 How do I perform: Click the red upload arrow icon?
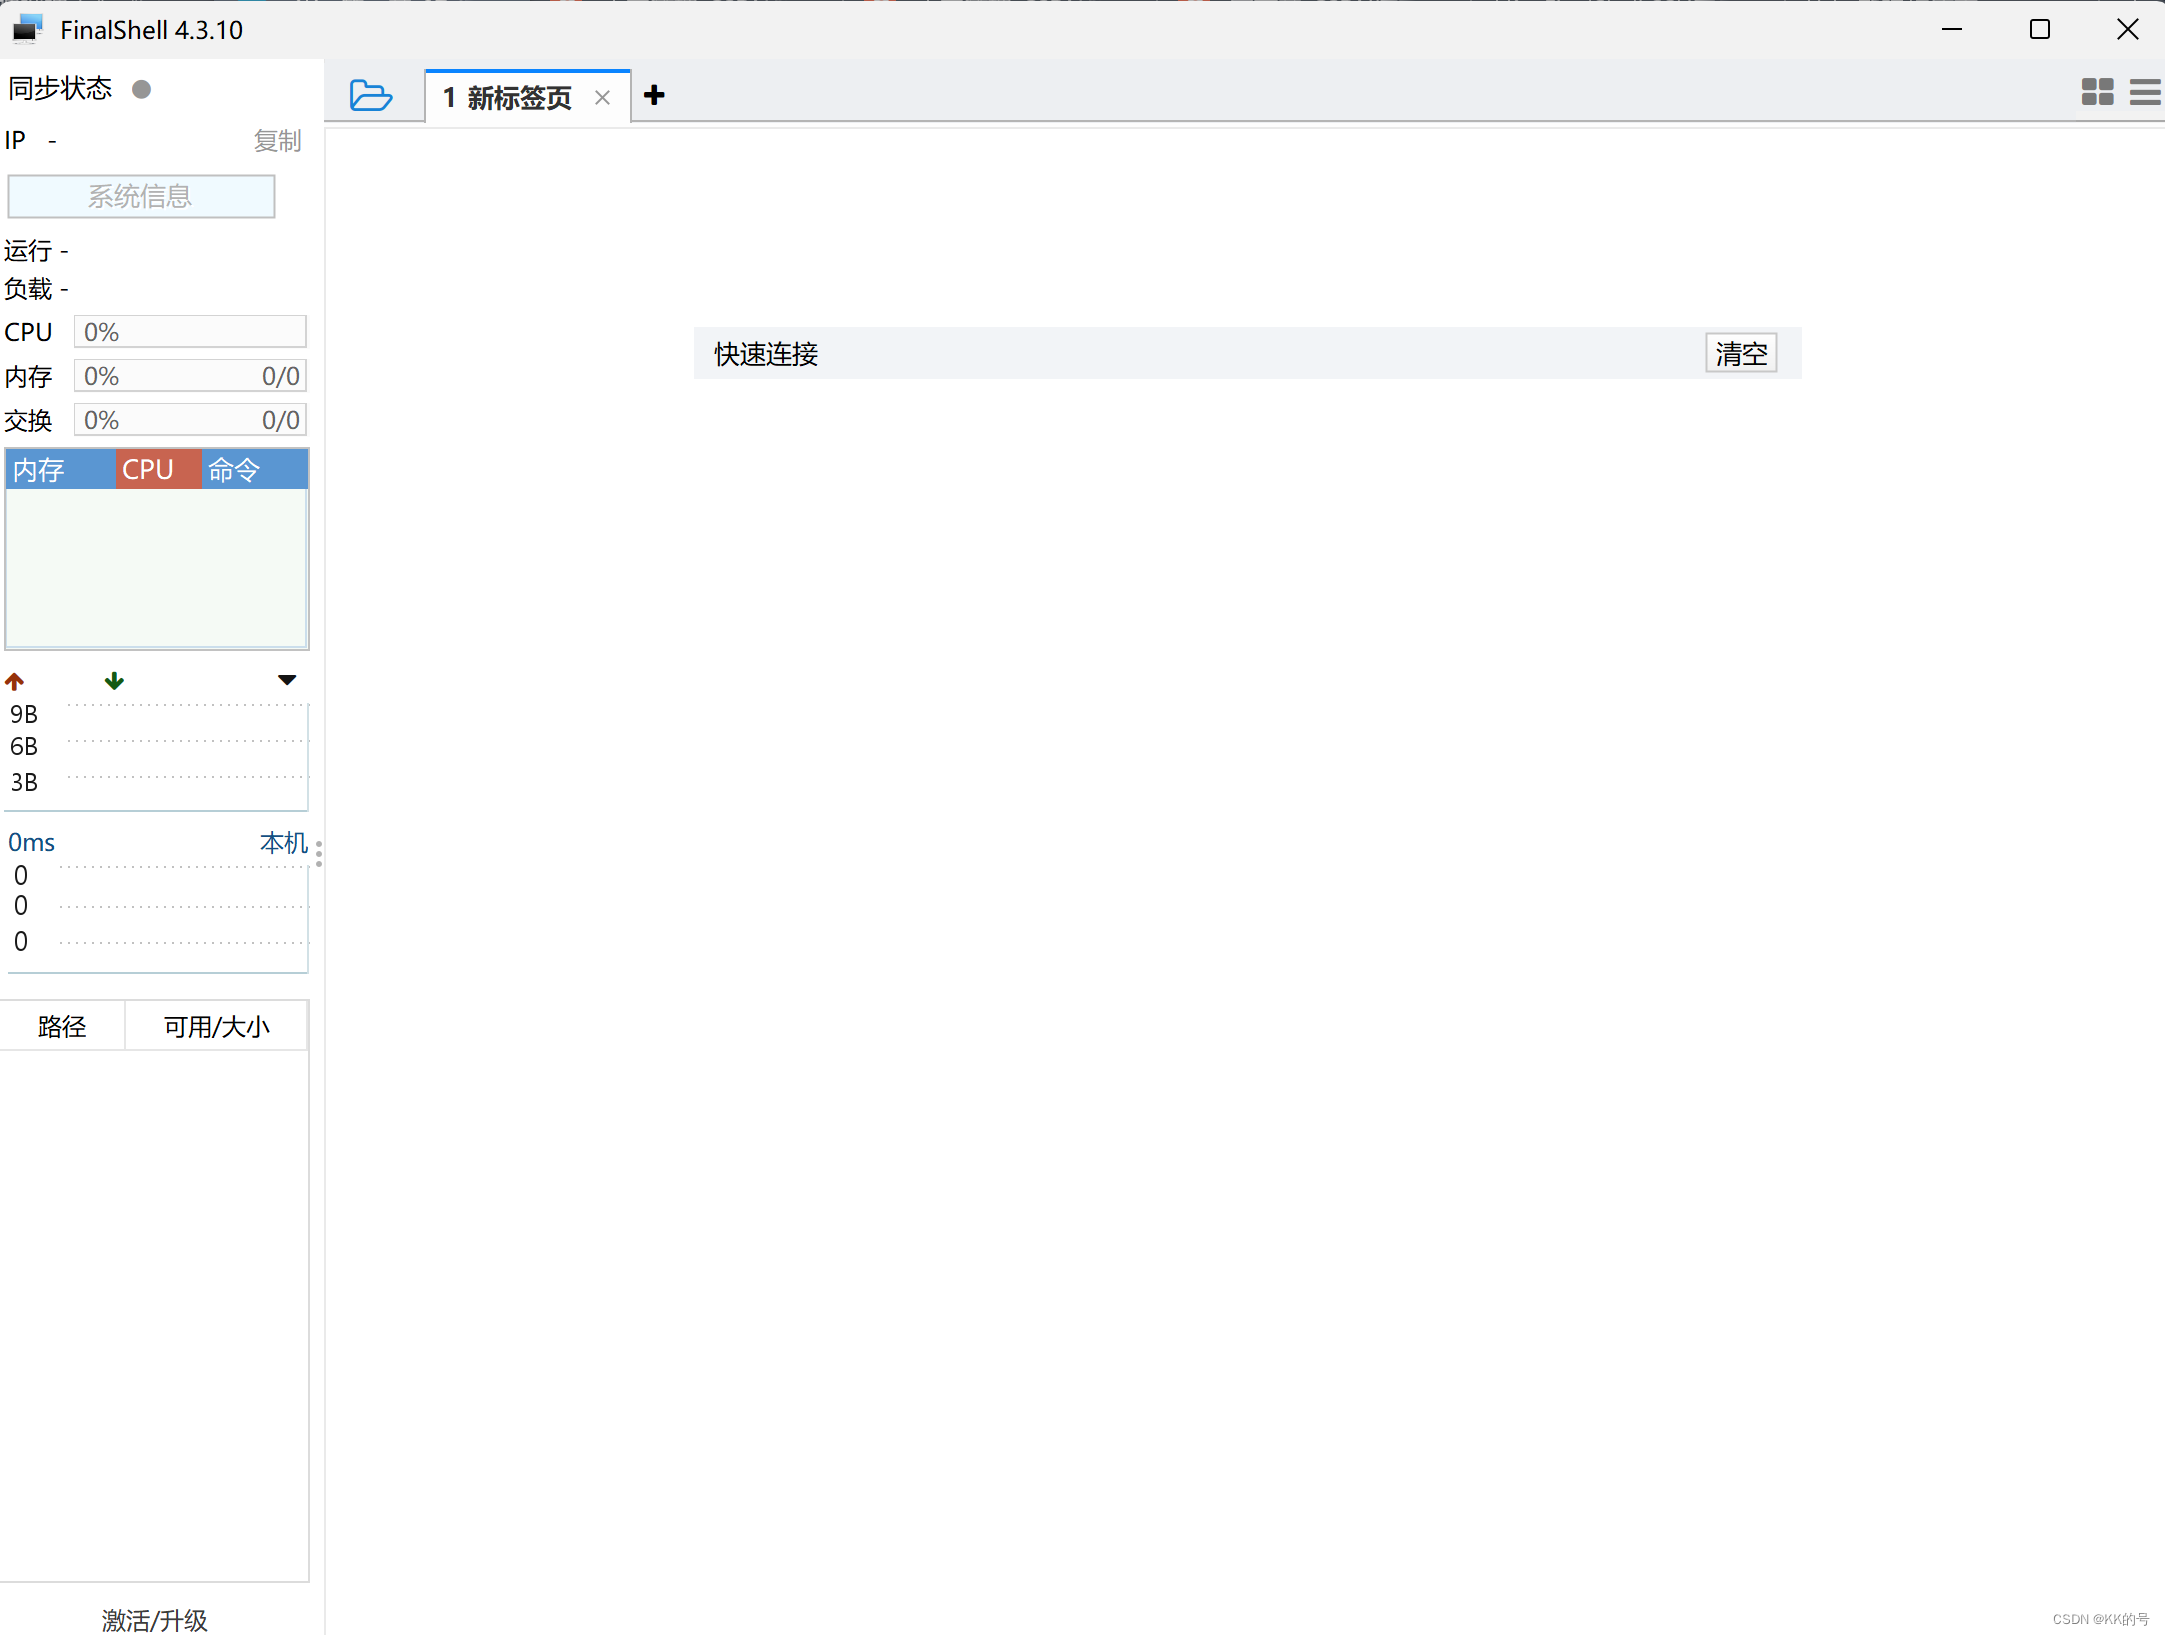coord(14,682)
